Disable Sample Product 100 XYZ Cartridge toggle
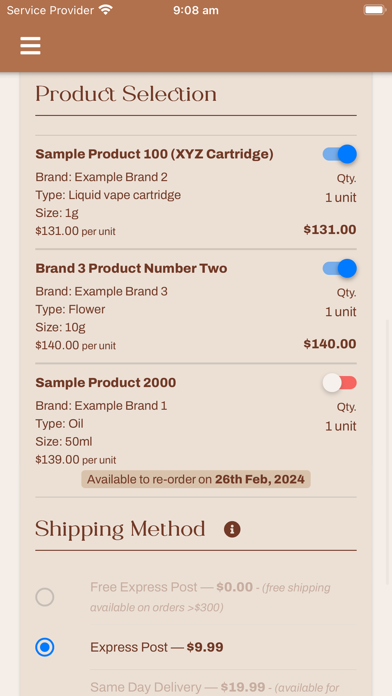Viewport: 392px width, 696px height. (340, 154)
